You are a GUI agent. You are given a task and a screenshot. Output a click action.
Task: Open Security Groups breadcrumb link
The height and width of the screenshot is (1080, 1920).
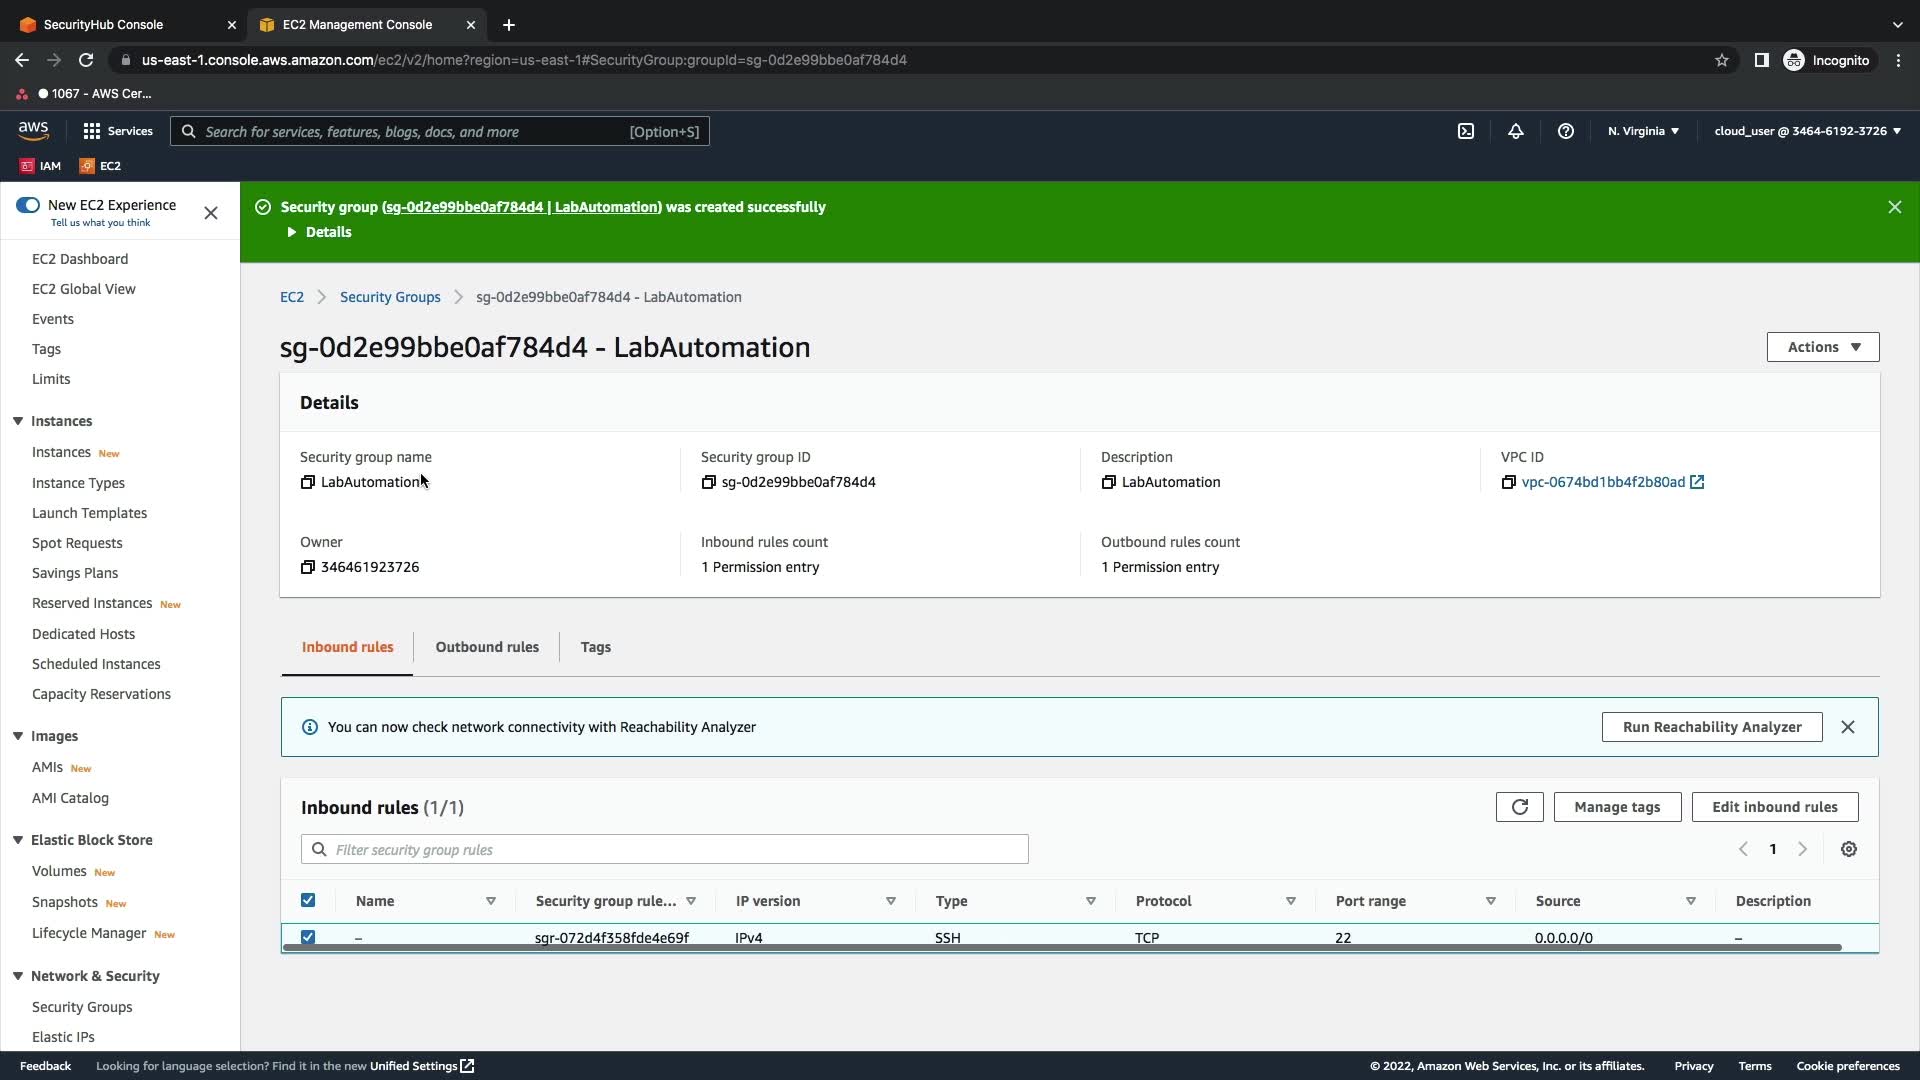[390, 297]
